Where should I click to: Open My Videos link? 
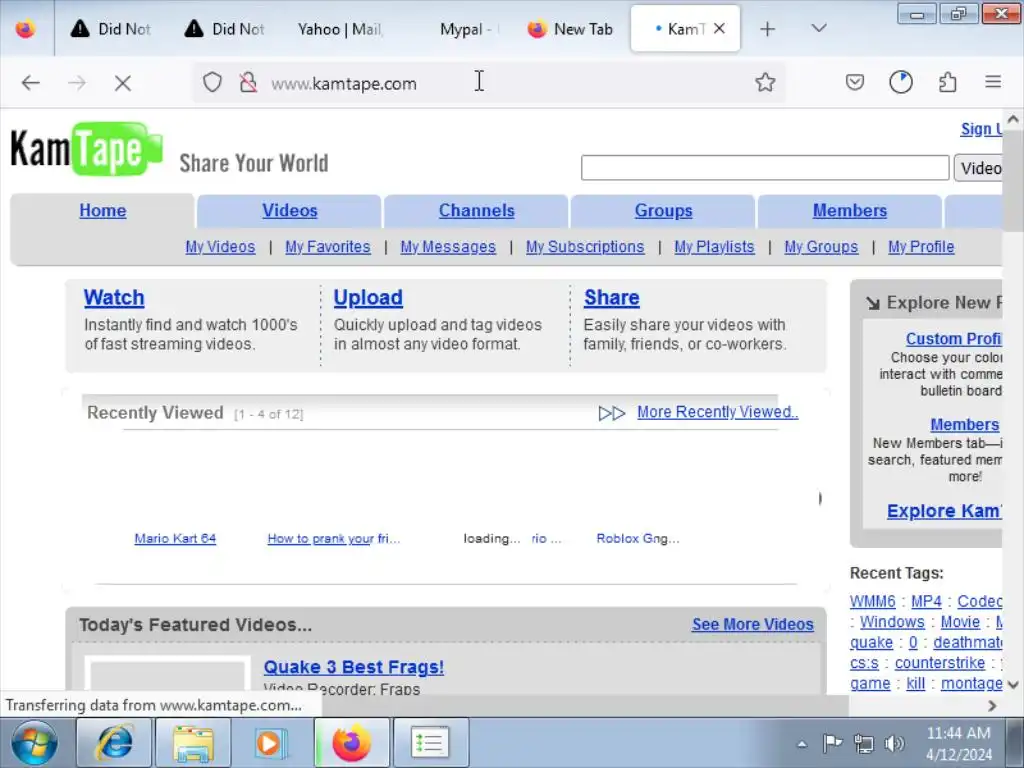coord(220,247)
